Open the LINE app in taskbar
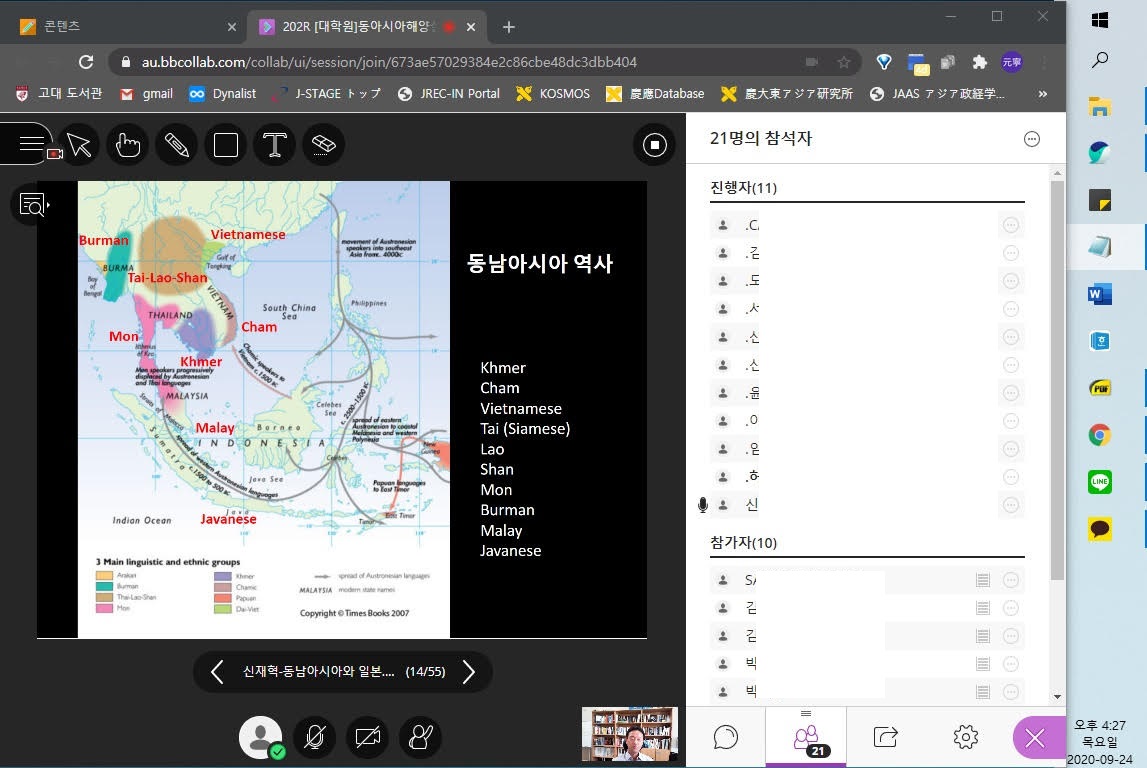 [1100, 482]
